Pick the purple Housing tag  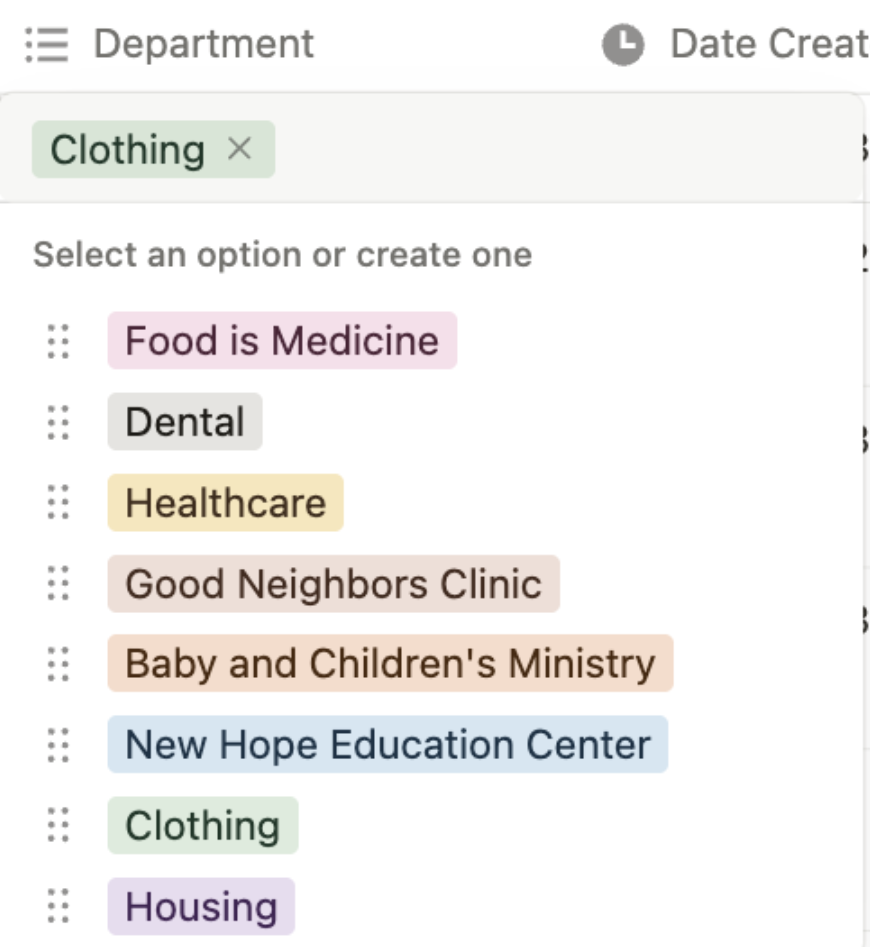coord(201,907)
